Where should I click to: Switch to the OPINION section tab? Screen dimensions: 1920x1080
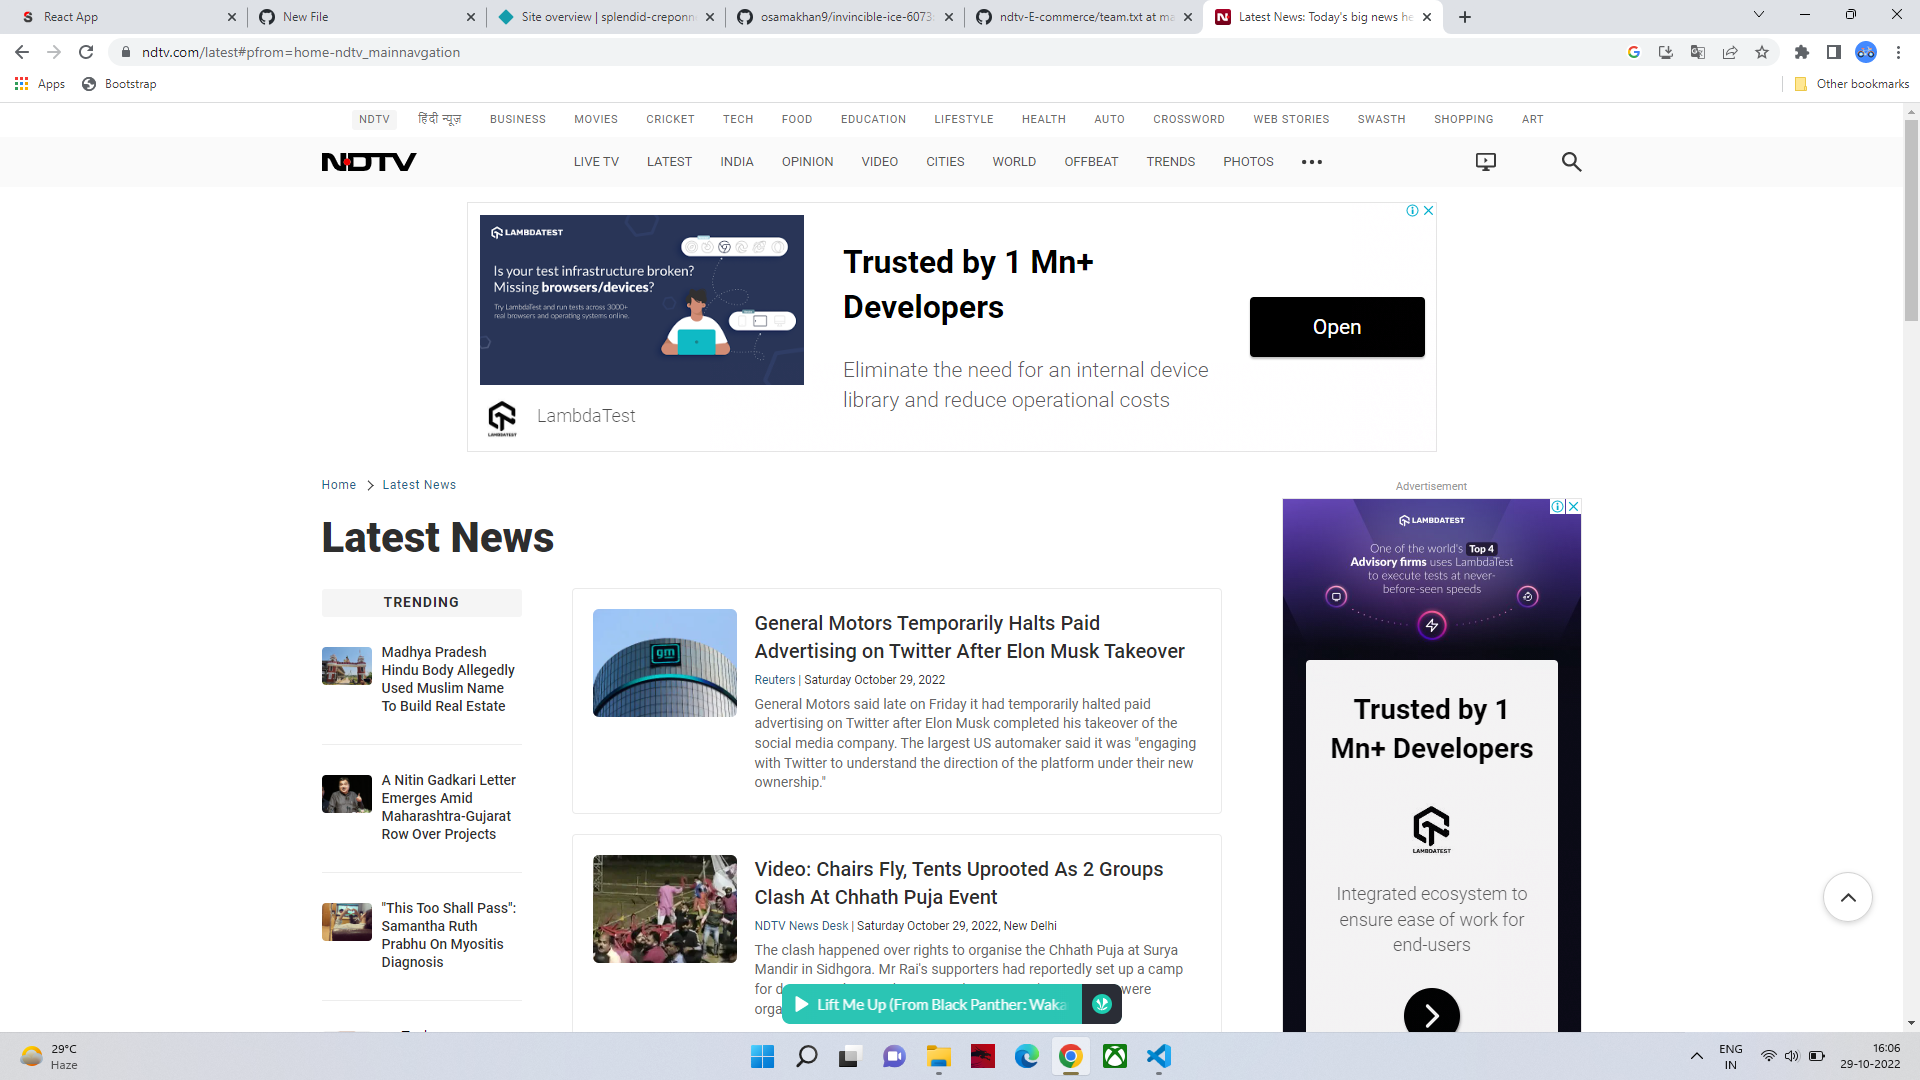(807, 161)
